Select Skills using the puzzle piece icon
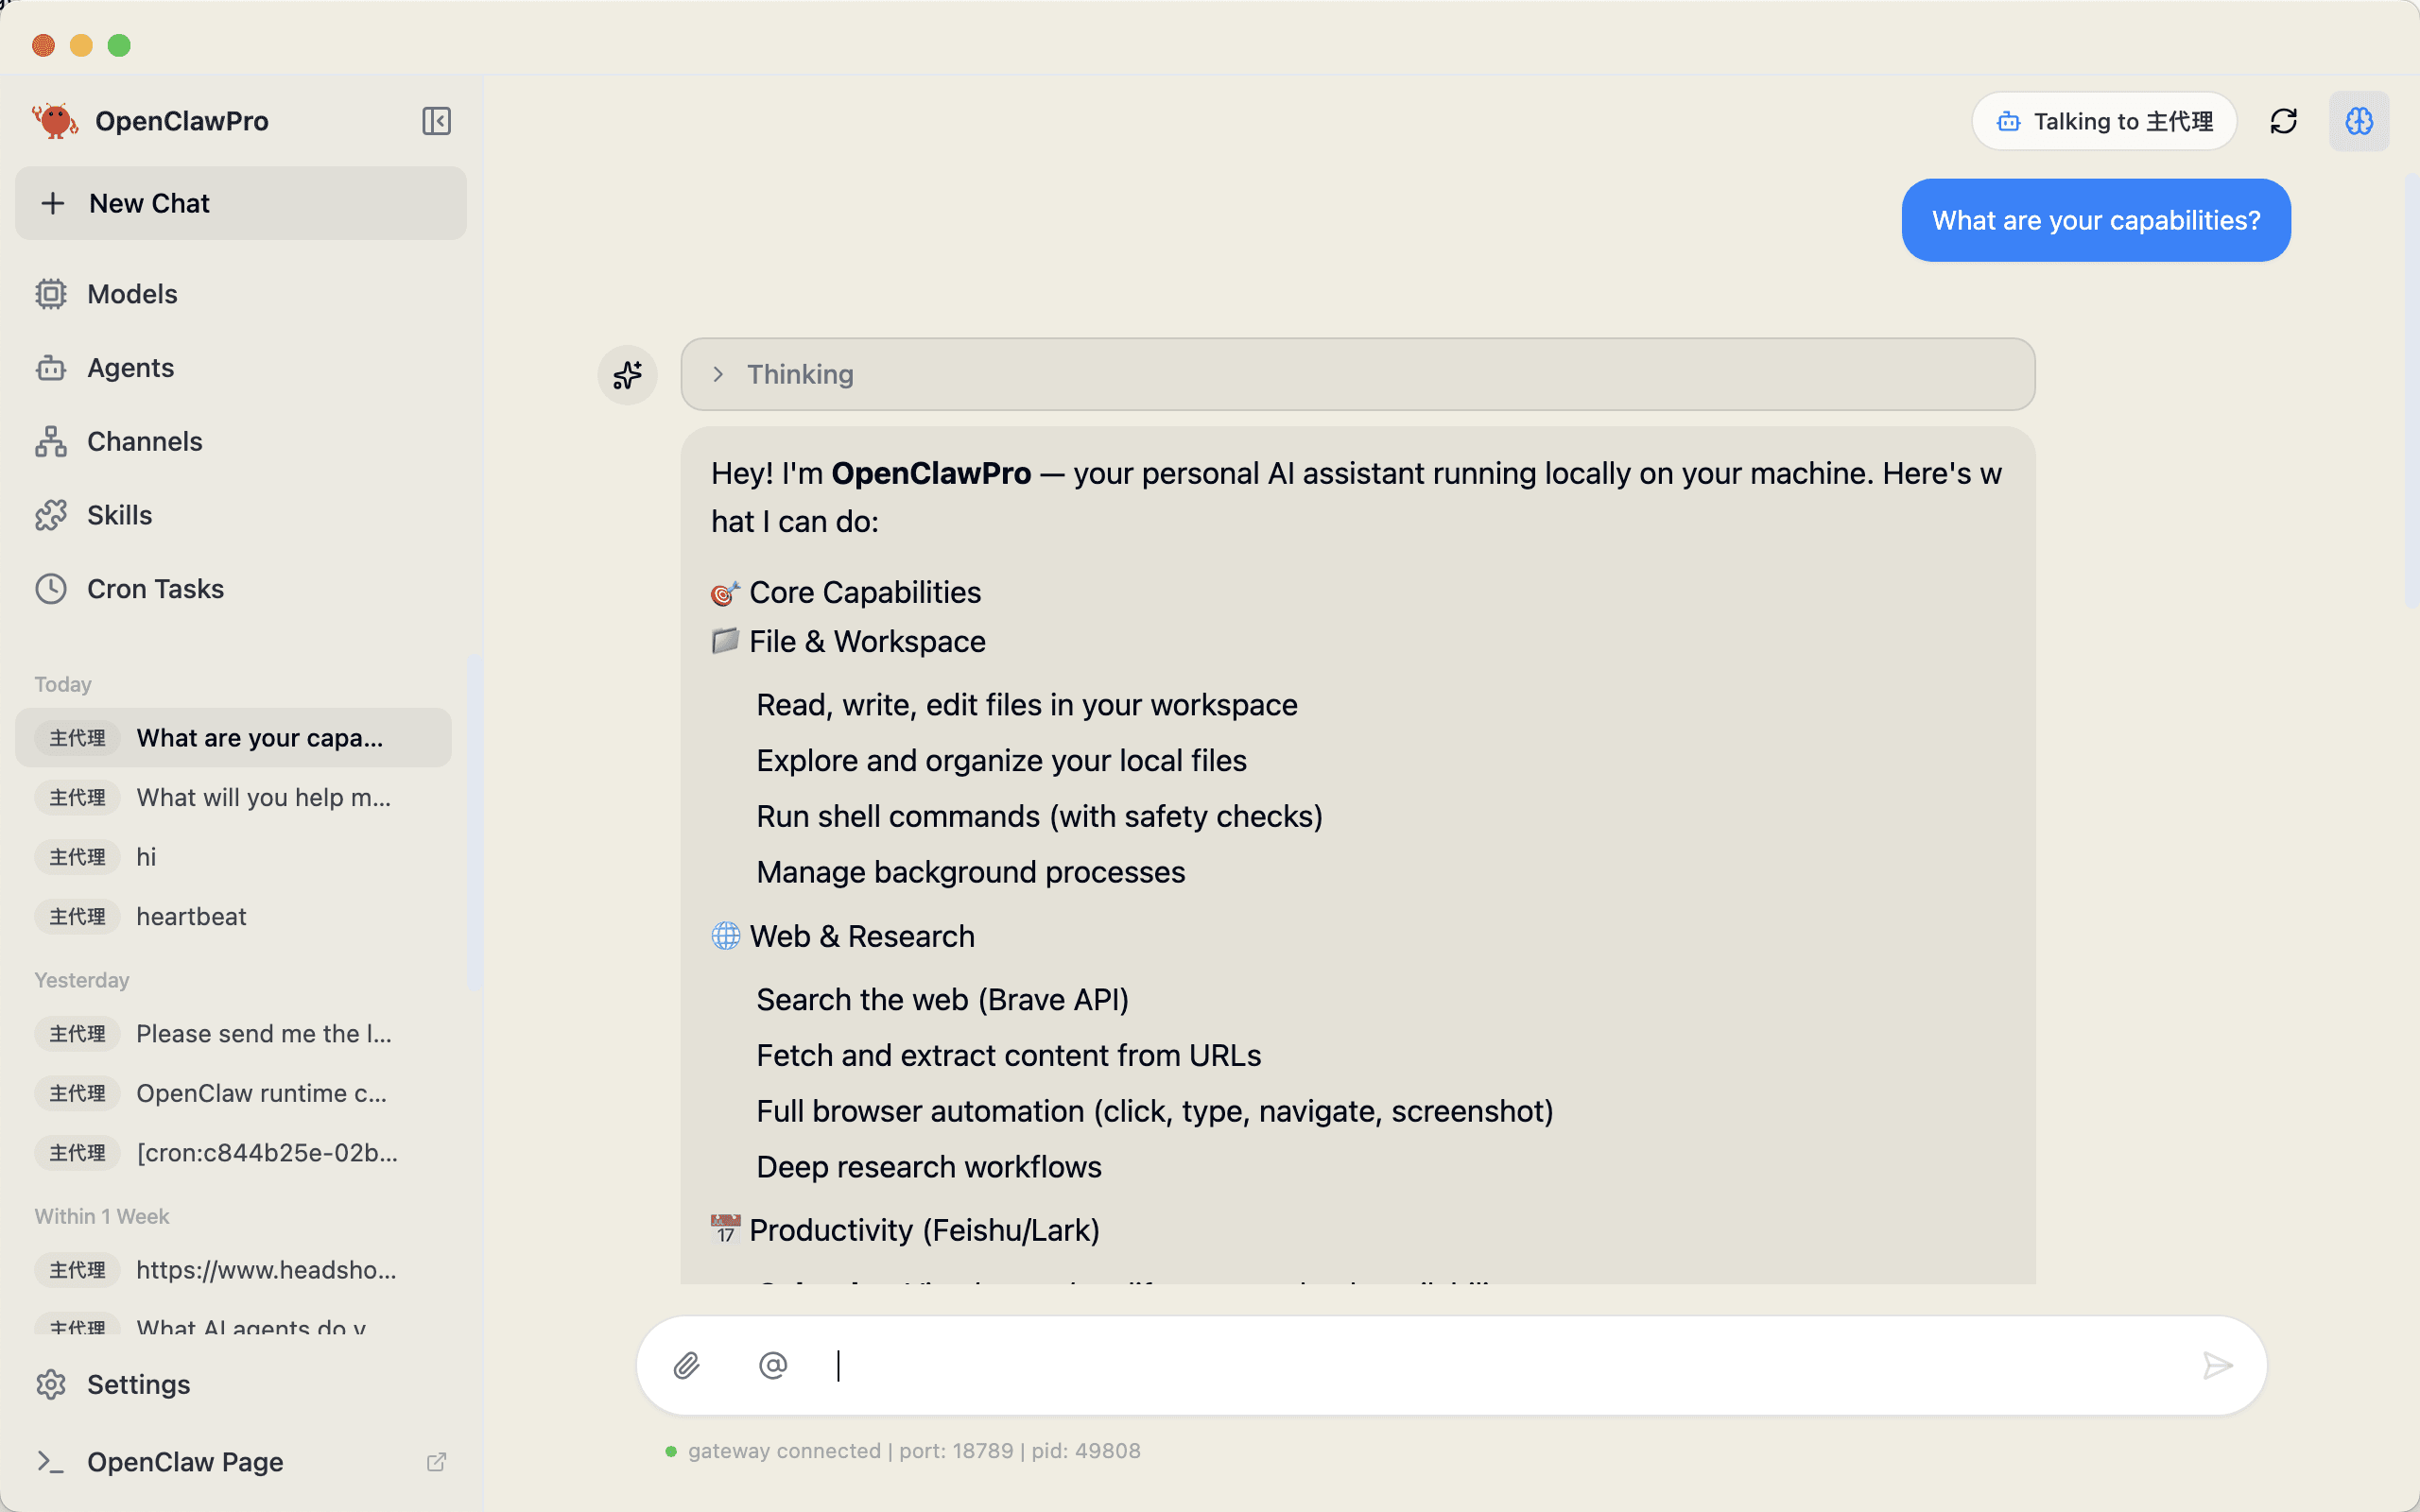This screenshot has height=1512, width=2420. tap(52, 514)
